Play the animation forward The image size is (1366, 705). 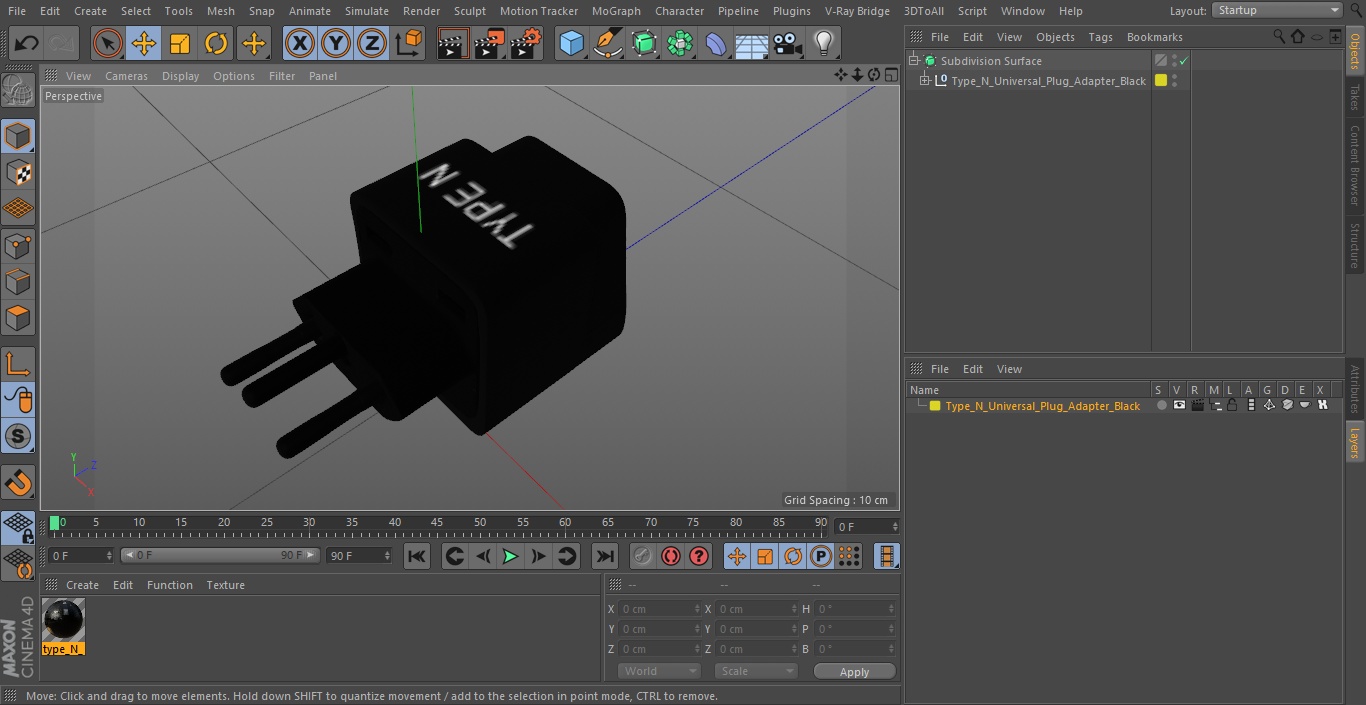point(510,556)
